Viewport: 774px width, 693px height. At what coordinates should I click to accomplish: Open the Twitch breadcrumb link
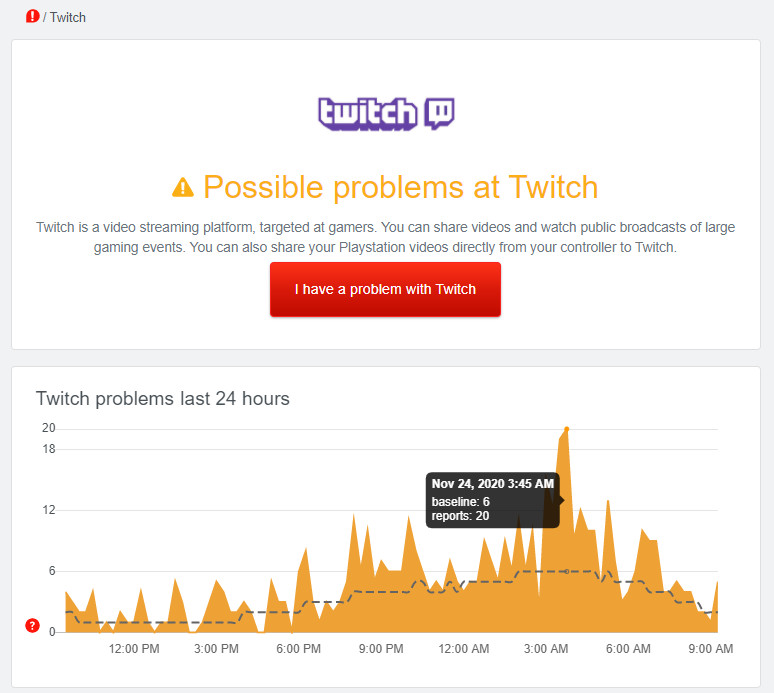coord(68,17)
